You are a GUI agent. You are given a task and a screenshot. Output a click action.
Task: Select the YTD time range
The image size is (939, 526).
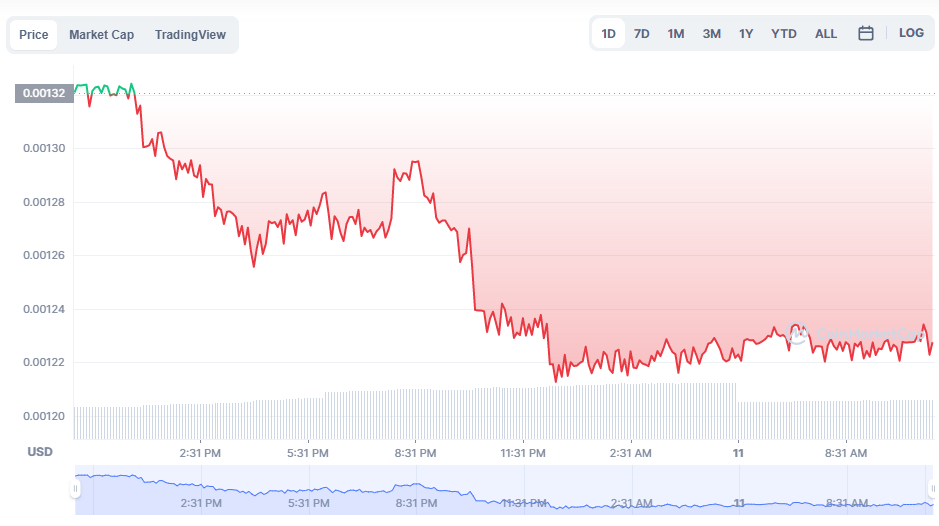coord(783,34)
